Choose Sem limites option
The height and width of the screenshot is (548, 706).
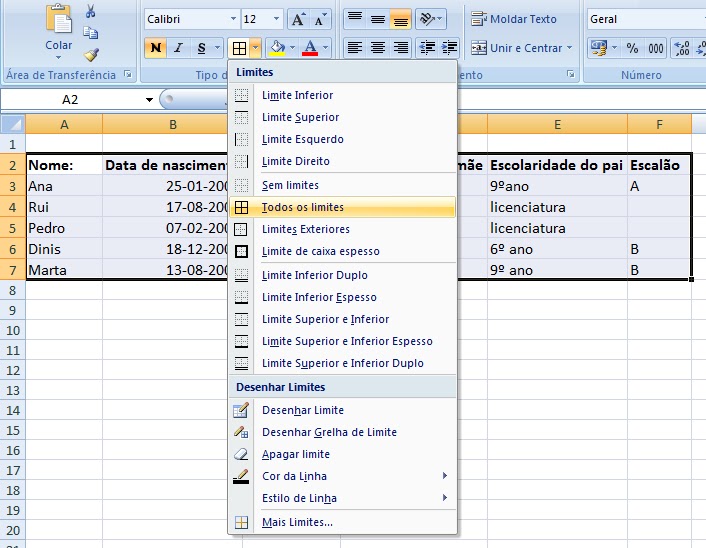pos(342,185)
